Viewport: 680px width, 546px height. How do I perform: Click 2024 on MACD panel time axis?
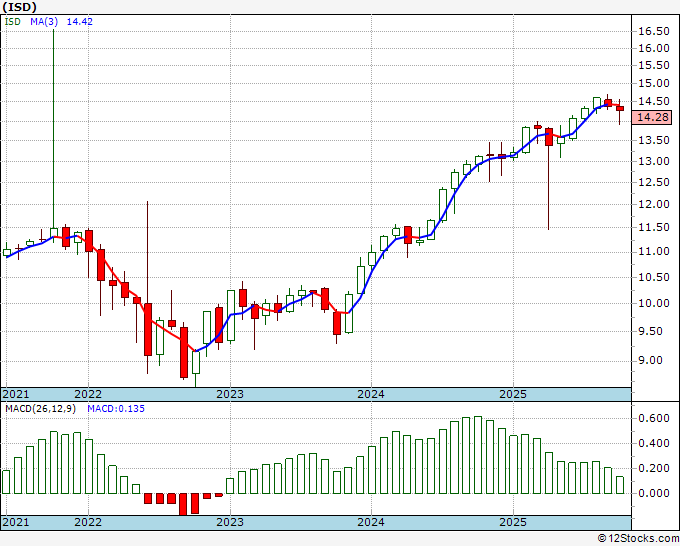coord(371,522)
